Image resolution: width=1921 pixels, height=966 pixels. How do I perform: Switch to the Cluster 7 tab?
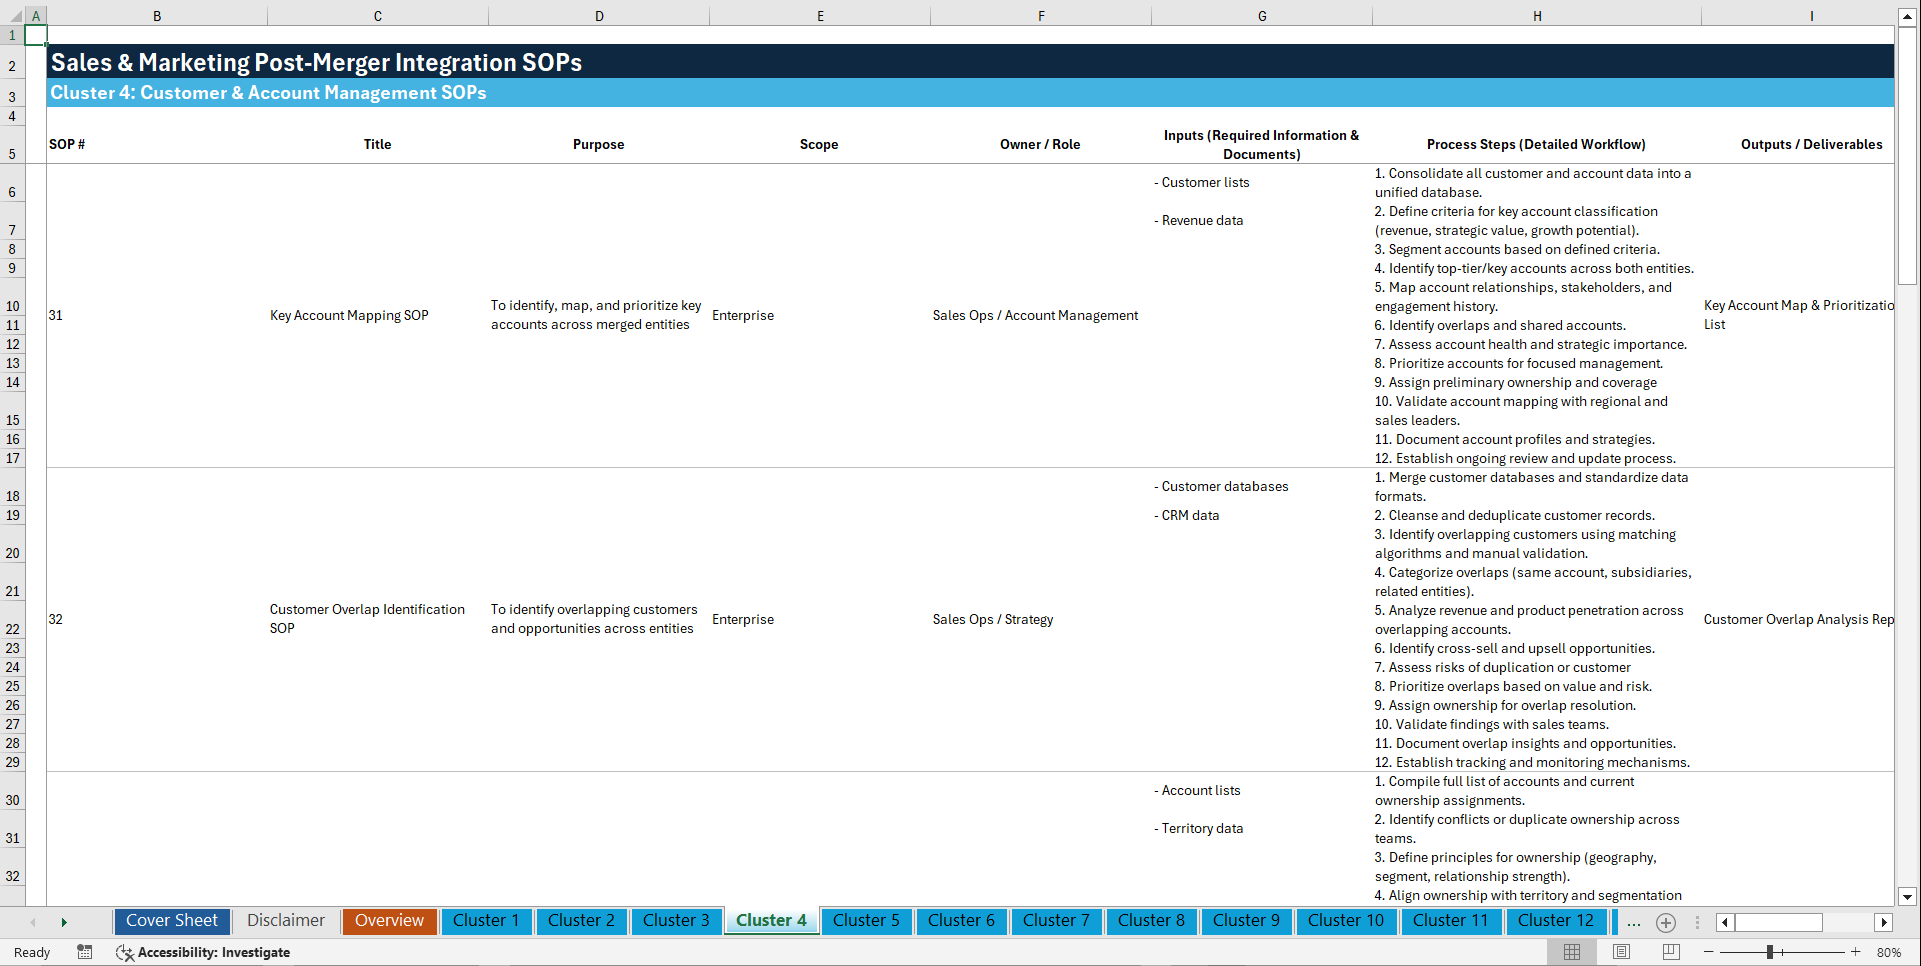[x=1056, y=921]
